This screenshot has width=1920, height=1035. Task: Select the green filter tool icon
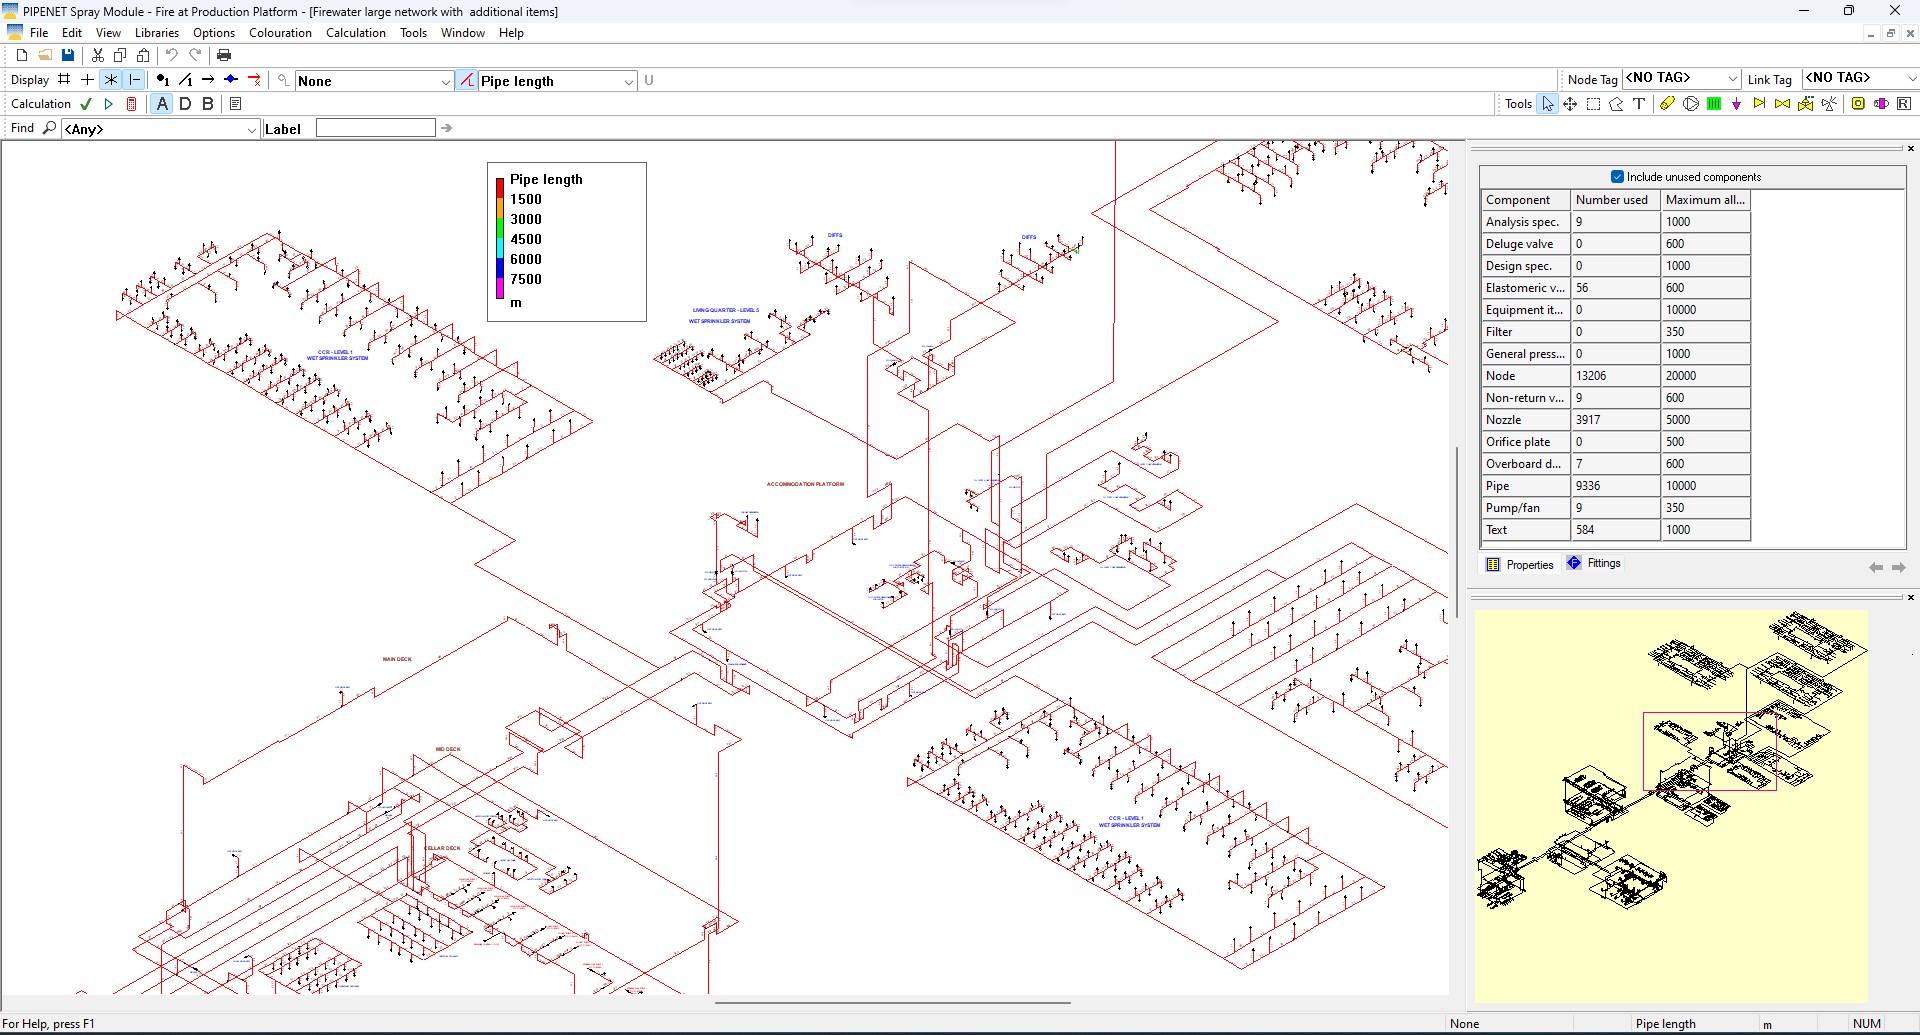point(1714,104)
